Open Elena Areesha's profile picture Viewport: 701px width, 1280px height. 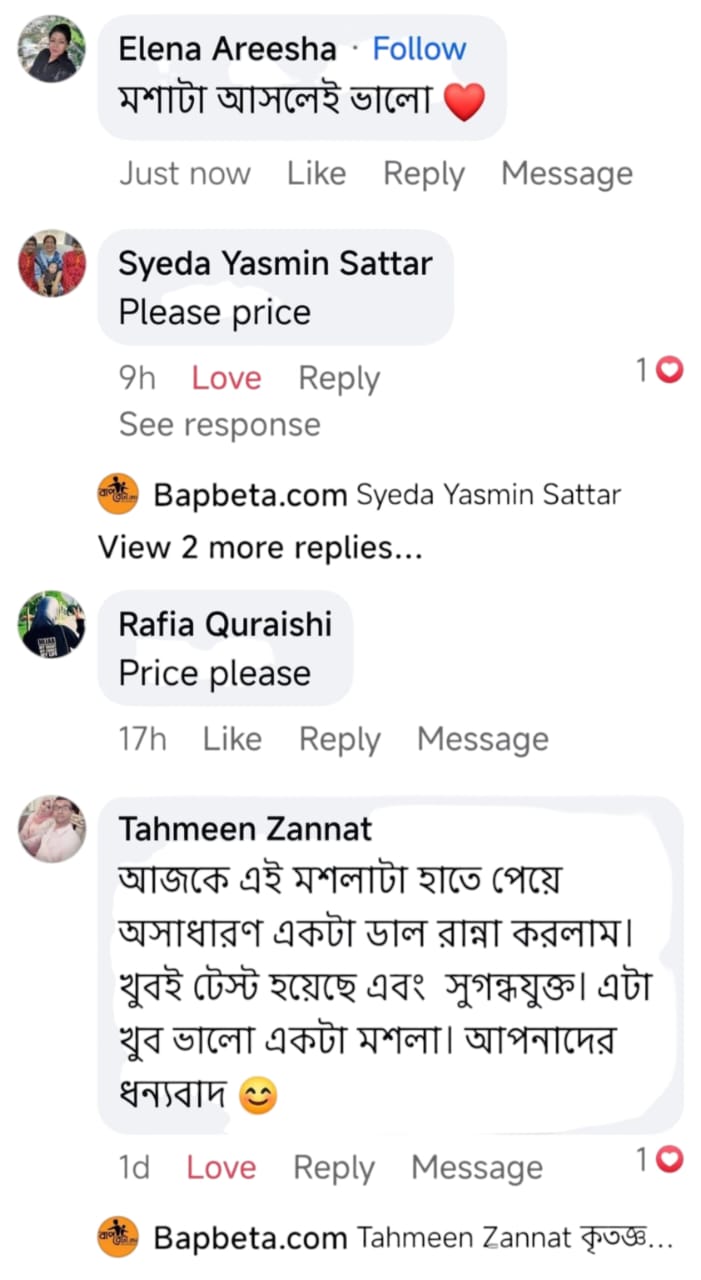click(x=51, y=49)
